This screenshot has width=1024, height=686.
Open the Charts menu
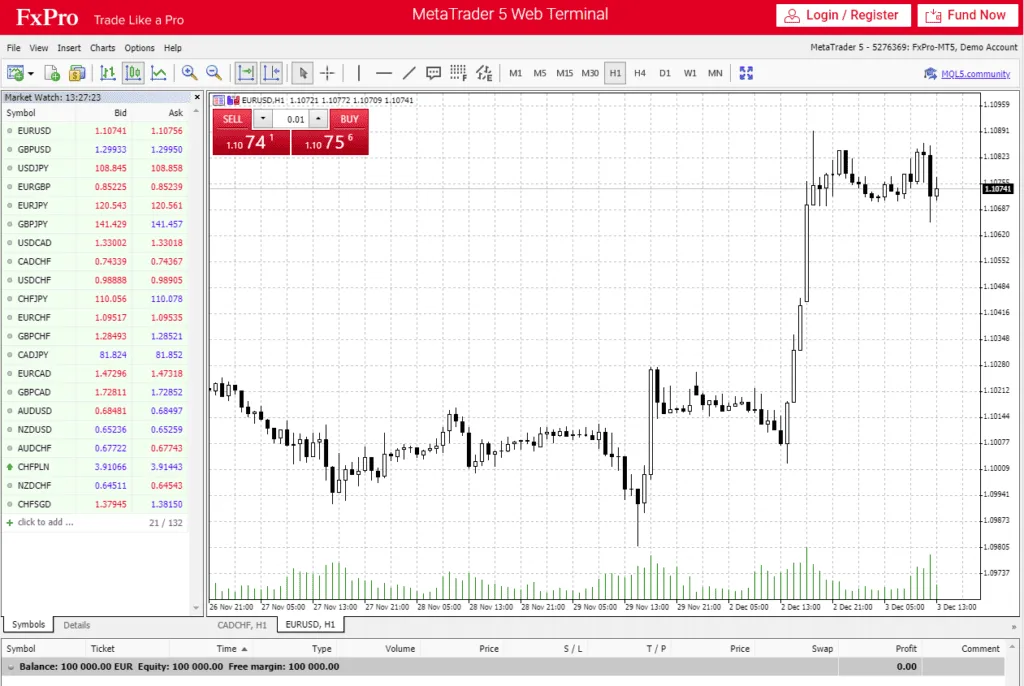coord(103,48)
